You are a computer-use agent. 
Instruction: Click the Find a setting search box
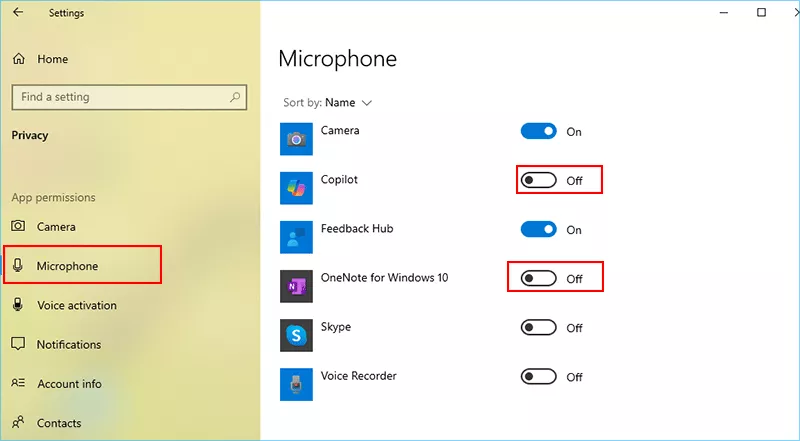pos(120,97)
